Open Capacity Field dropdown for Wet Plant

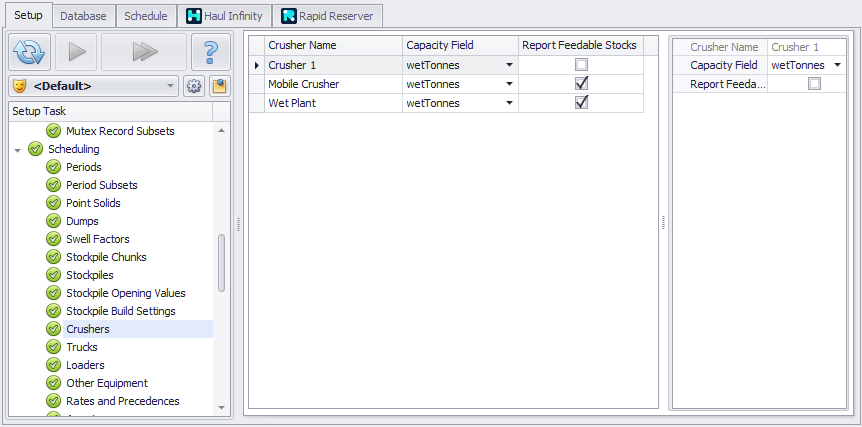[x=510, y=103]
